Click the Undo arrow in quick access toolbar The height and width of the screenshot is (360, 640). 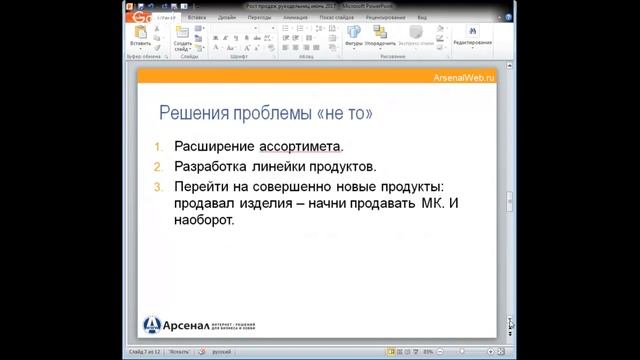pyautogui.click(x=151, y=6)
